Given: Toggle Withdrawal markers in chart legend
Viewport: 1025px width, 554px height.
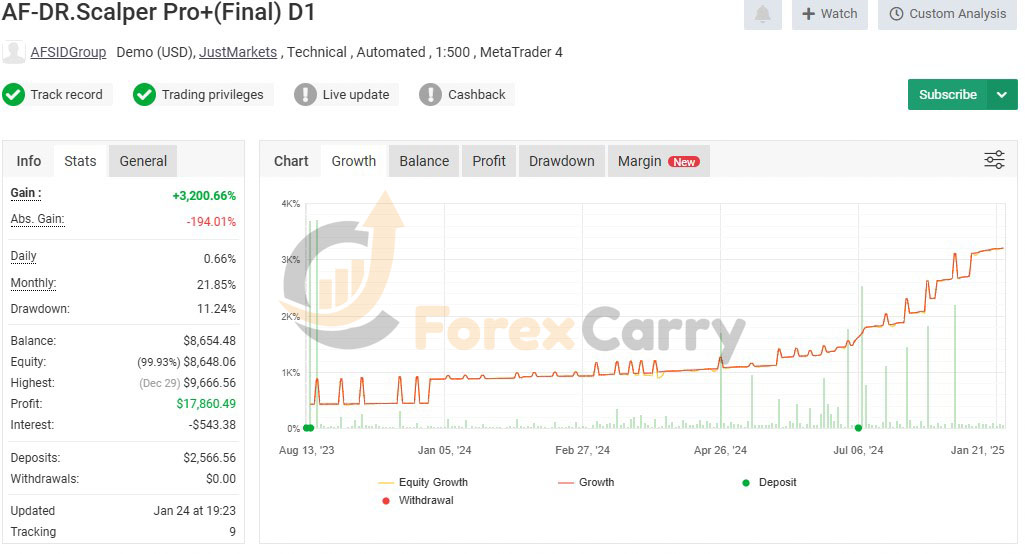Looking at the screenshot, I should pyautogui.click(x=425, y=500).
